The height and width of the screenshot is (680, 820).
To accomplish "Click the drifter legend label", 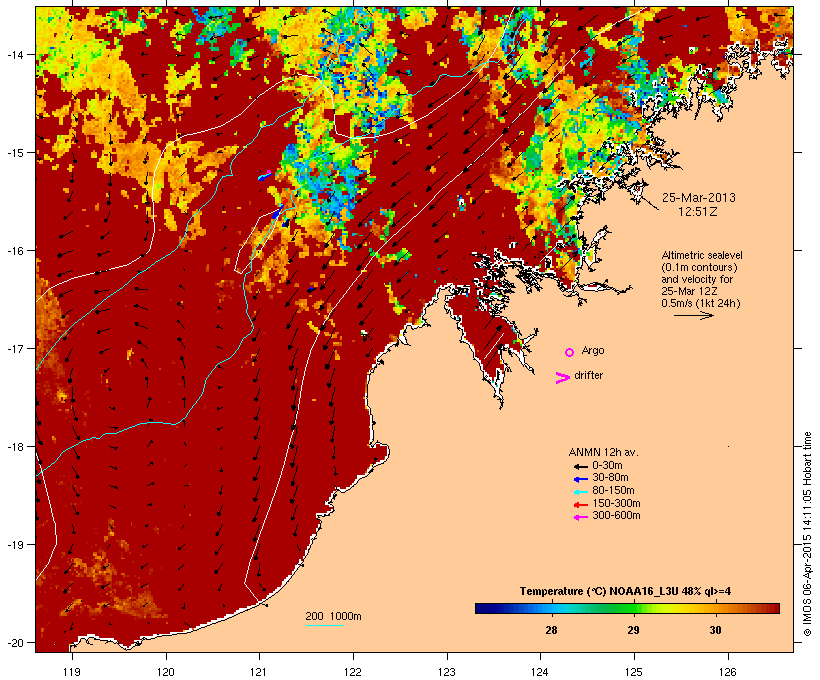I will (x=588, y=375).
